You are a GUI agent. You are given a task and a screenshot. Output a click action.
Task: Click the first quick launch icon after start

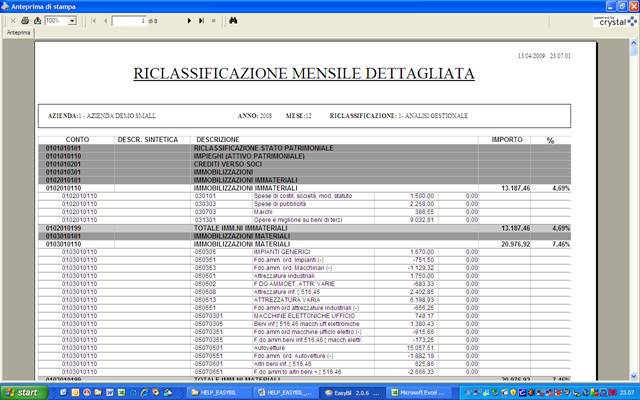tap(63, 393)
